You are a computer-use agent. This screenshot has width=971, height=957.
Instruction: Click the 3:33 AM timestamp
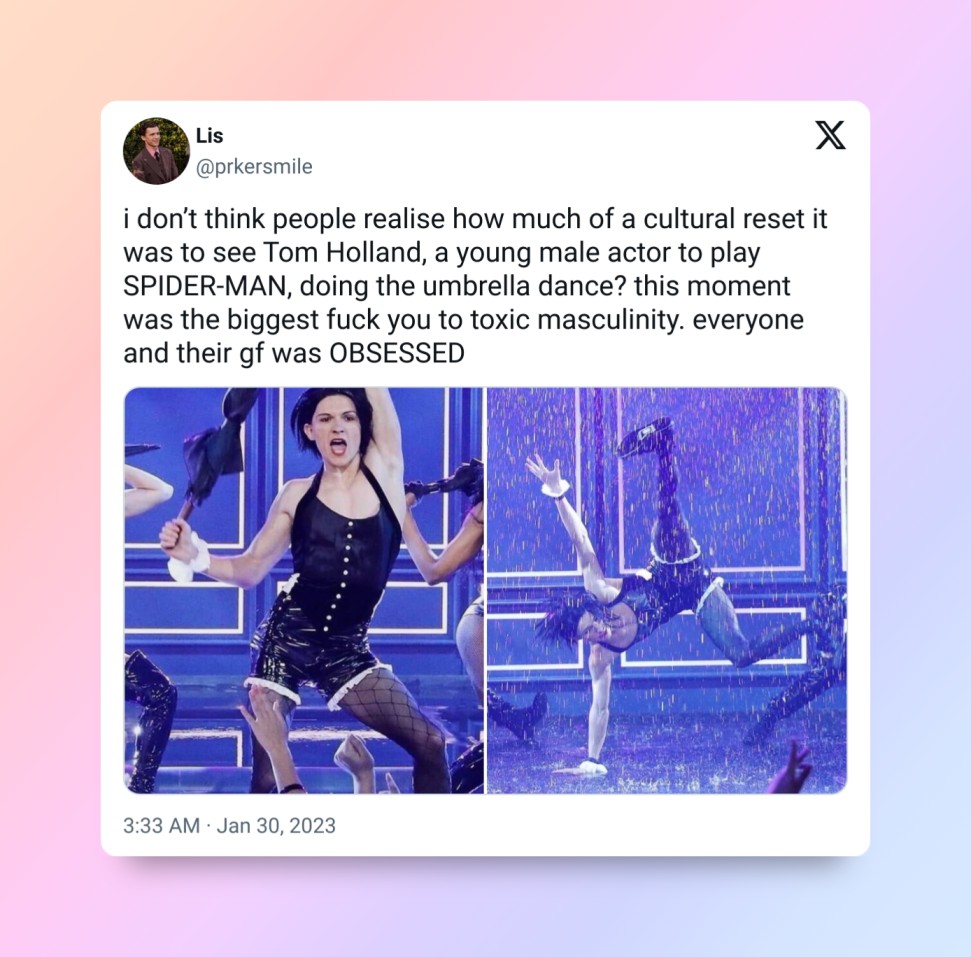161,825
